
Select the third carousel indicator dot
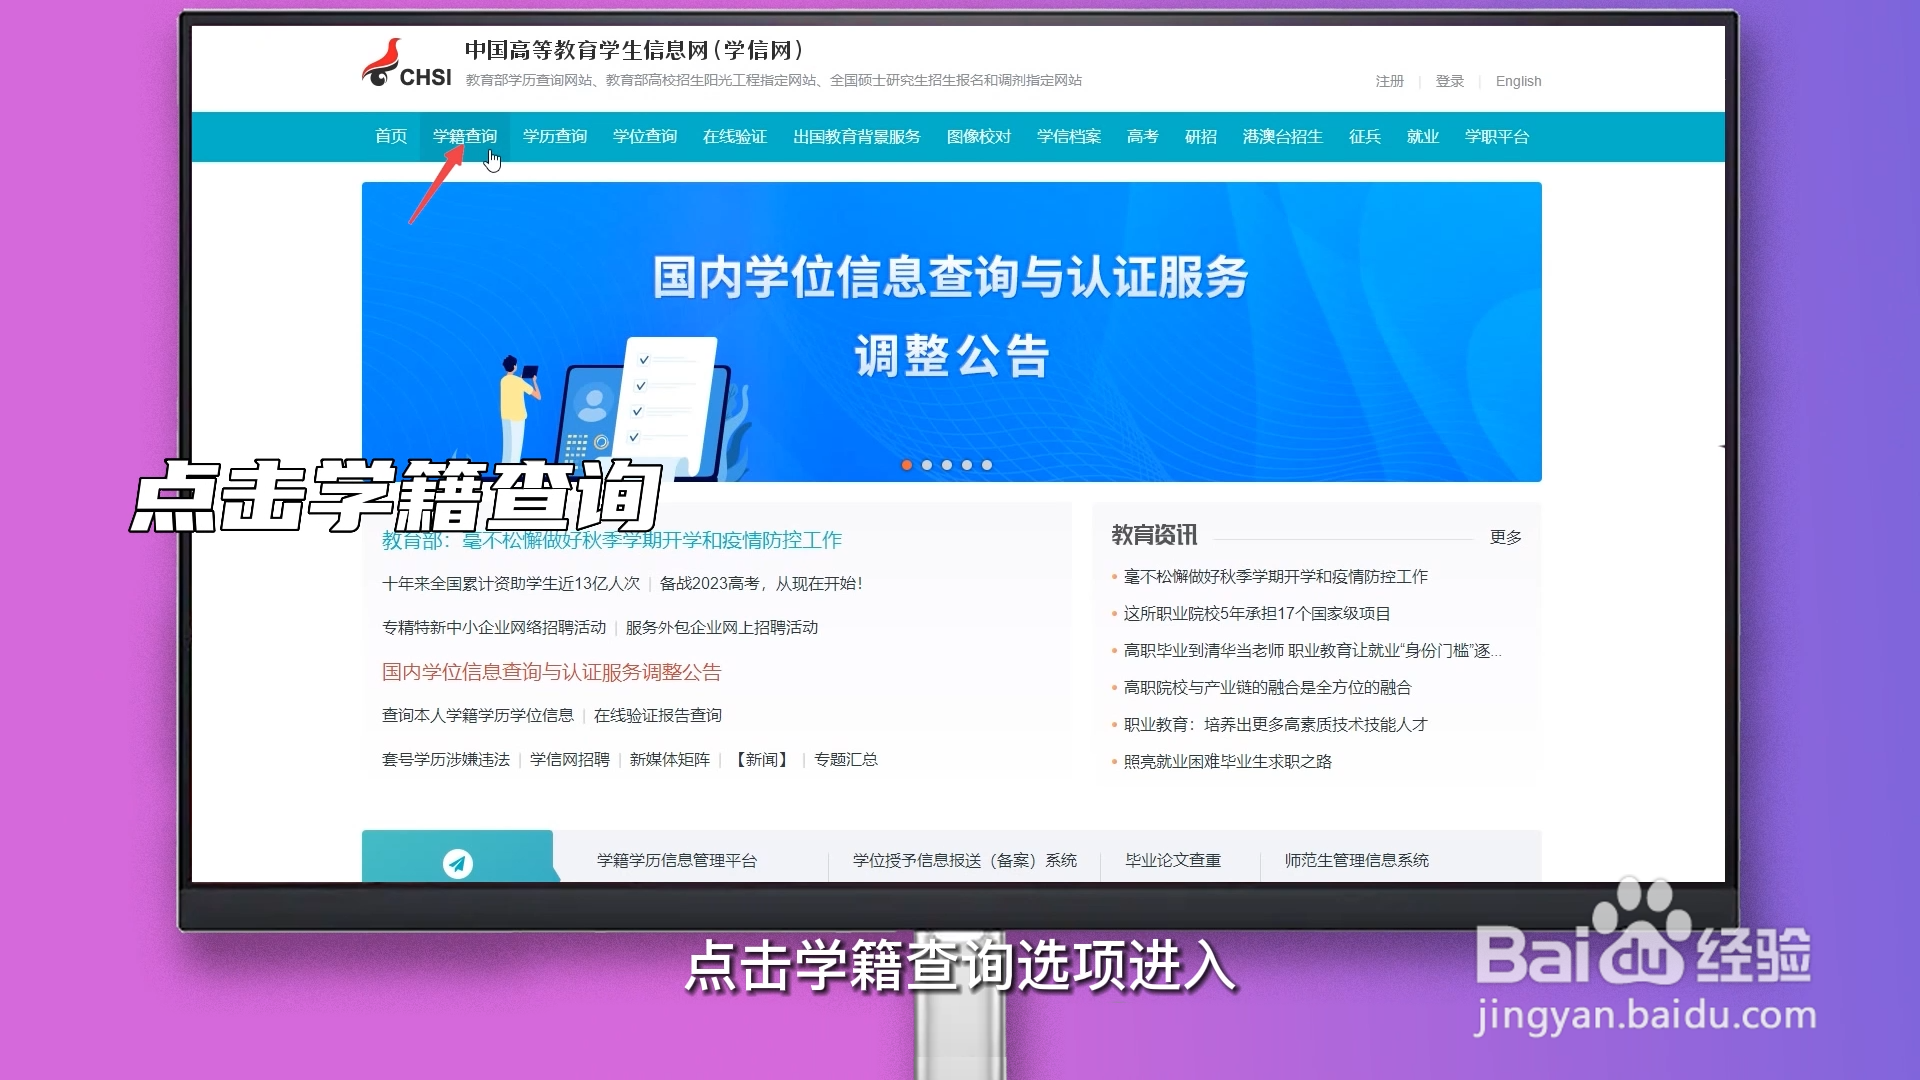pos(947,465)
